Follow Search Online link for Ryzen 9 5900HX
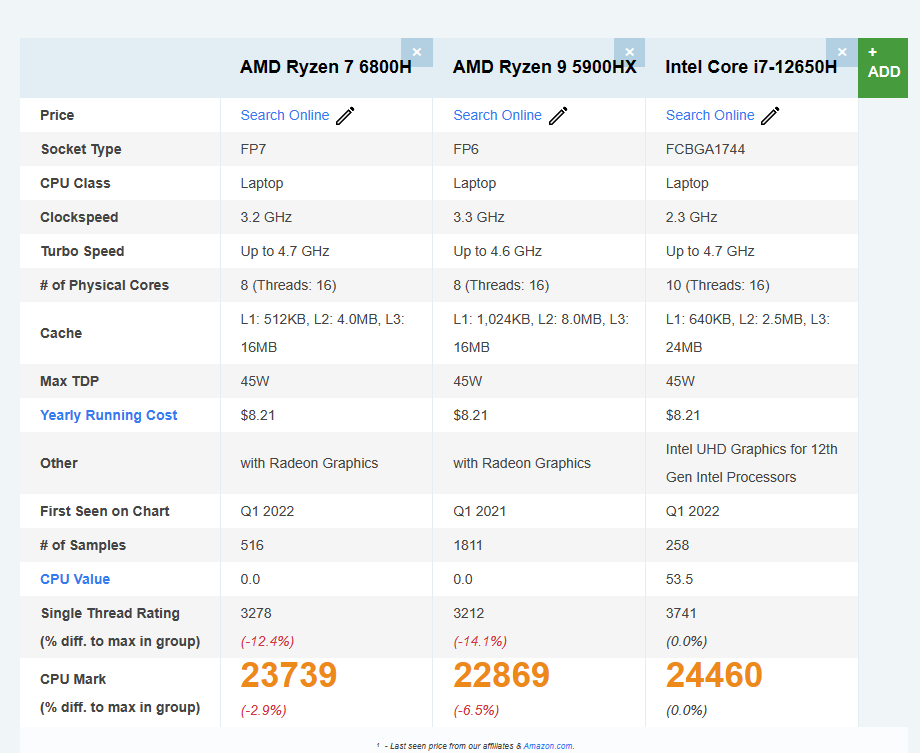The width and height of the screenshot is (920, 753). (497, 115)
